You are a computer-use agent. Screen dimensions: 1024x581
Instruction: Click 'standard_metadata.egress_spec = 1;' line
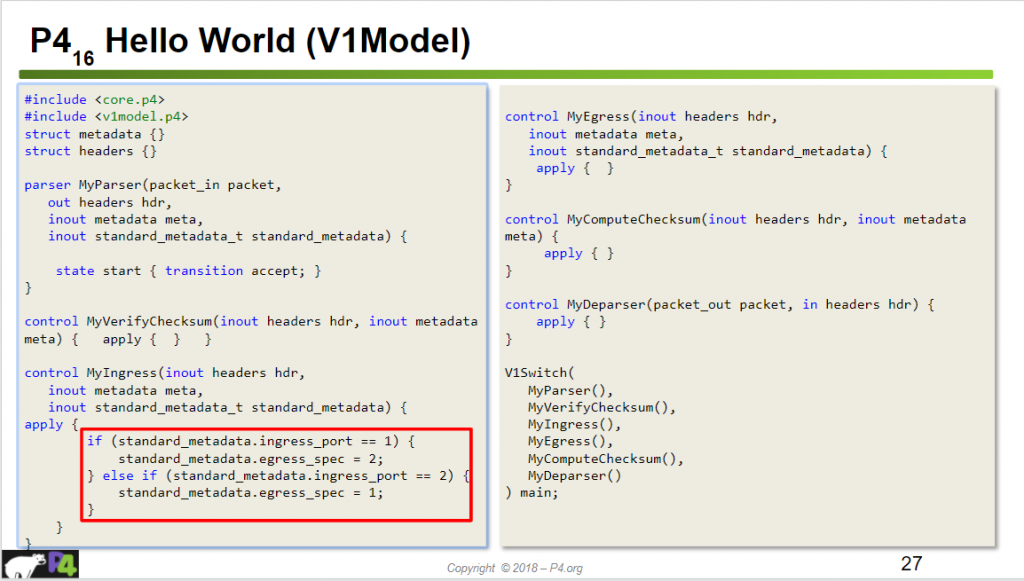coord(251,493)
